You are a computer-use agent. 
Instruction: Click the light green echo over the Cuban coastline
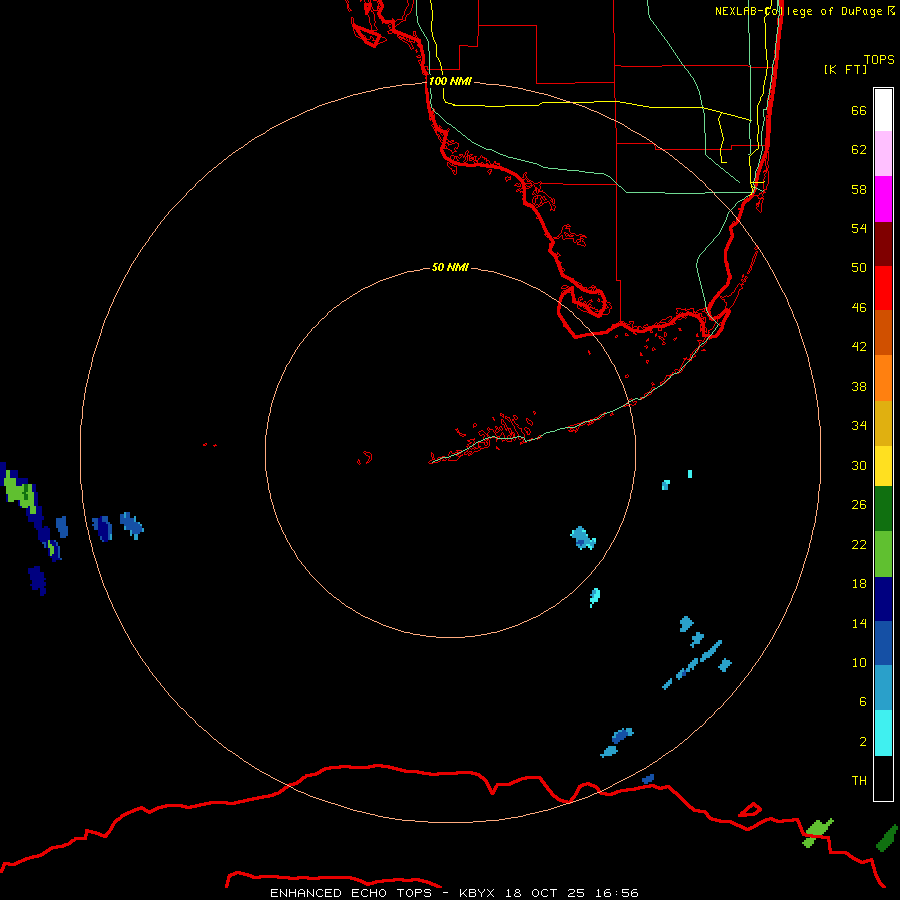(817, 832)
